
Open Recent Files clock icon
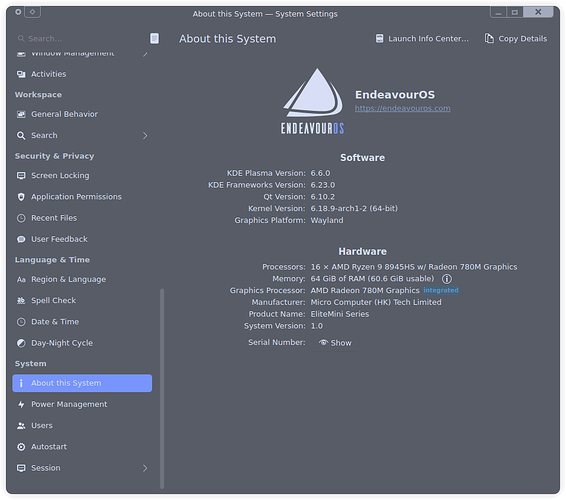pos(21,218)
